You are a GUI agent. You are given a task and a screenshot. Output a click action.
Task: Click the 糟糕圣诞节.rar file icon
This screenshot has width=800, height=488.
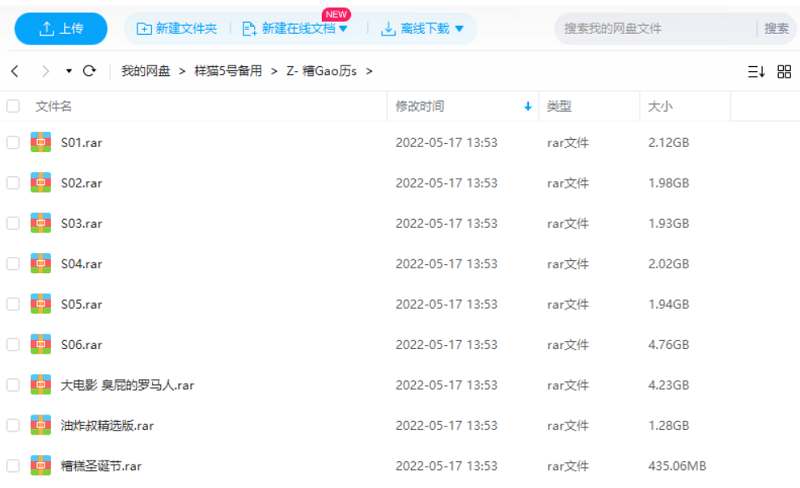point(41,465)
